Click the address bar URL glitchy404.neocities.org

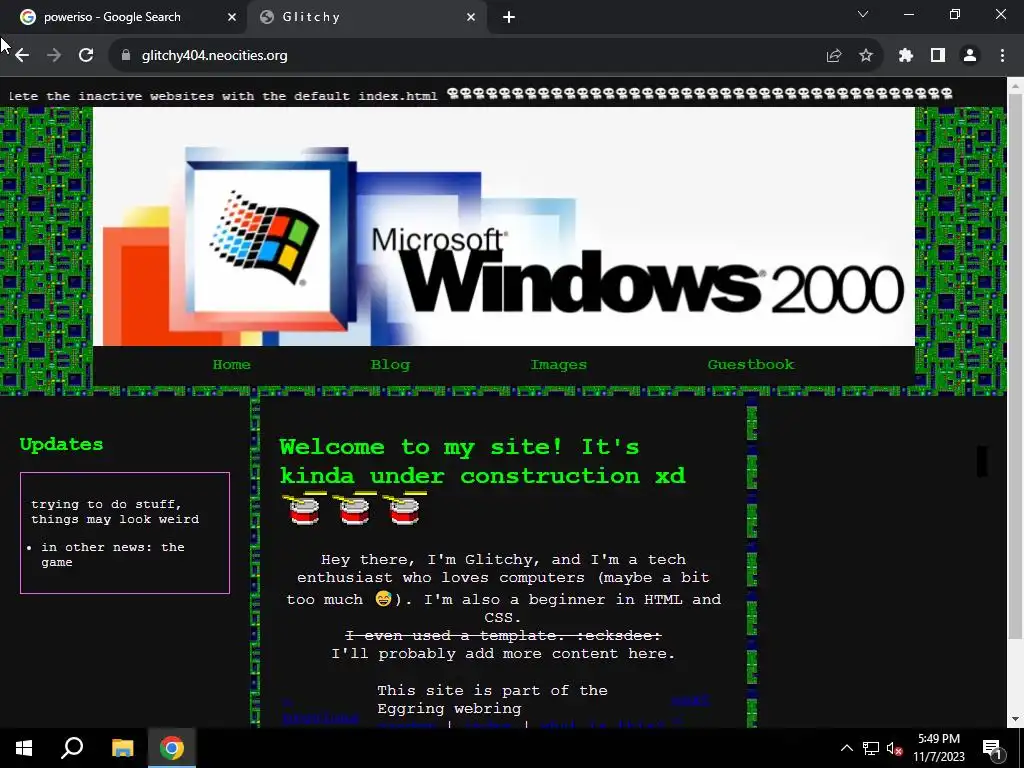point(214,56)
